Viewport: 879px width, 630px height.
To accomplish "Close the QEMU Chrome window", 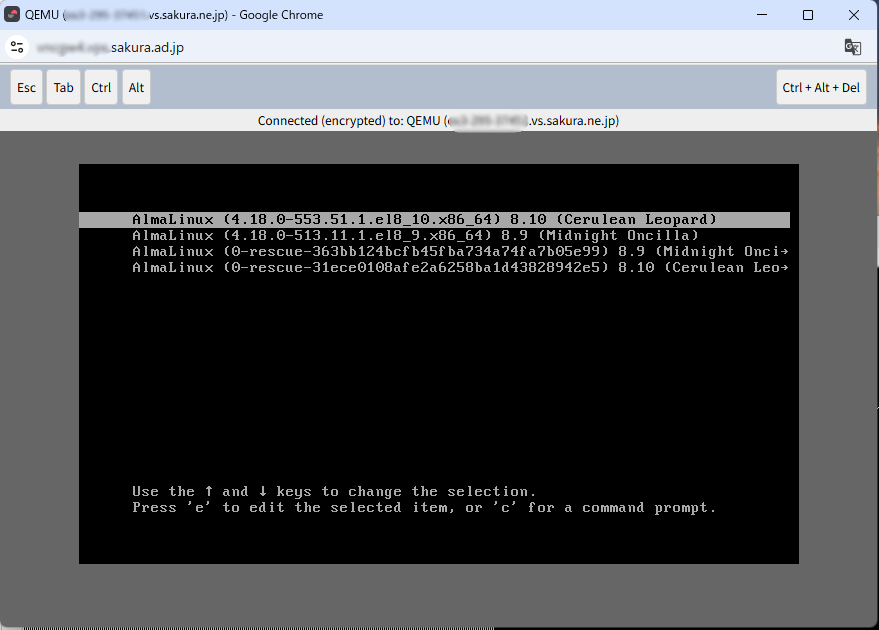I will coord(854,15).
